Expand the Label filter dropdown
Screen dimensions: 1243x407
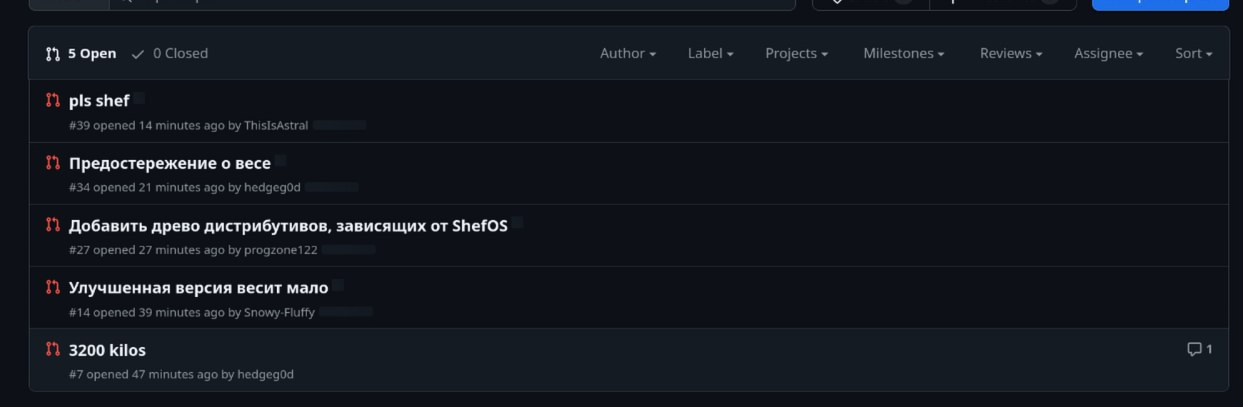tap(710, 53)
